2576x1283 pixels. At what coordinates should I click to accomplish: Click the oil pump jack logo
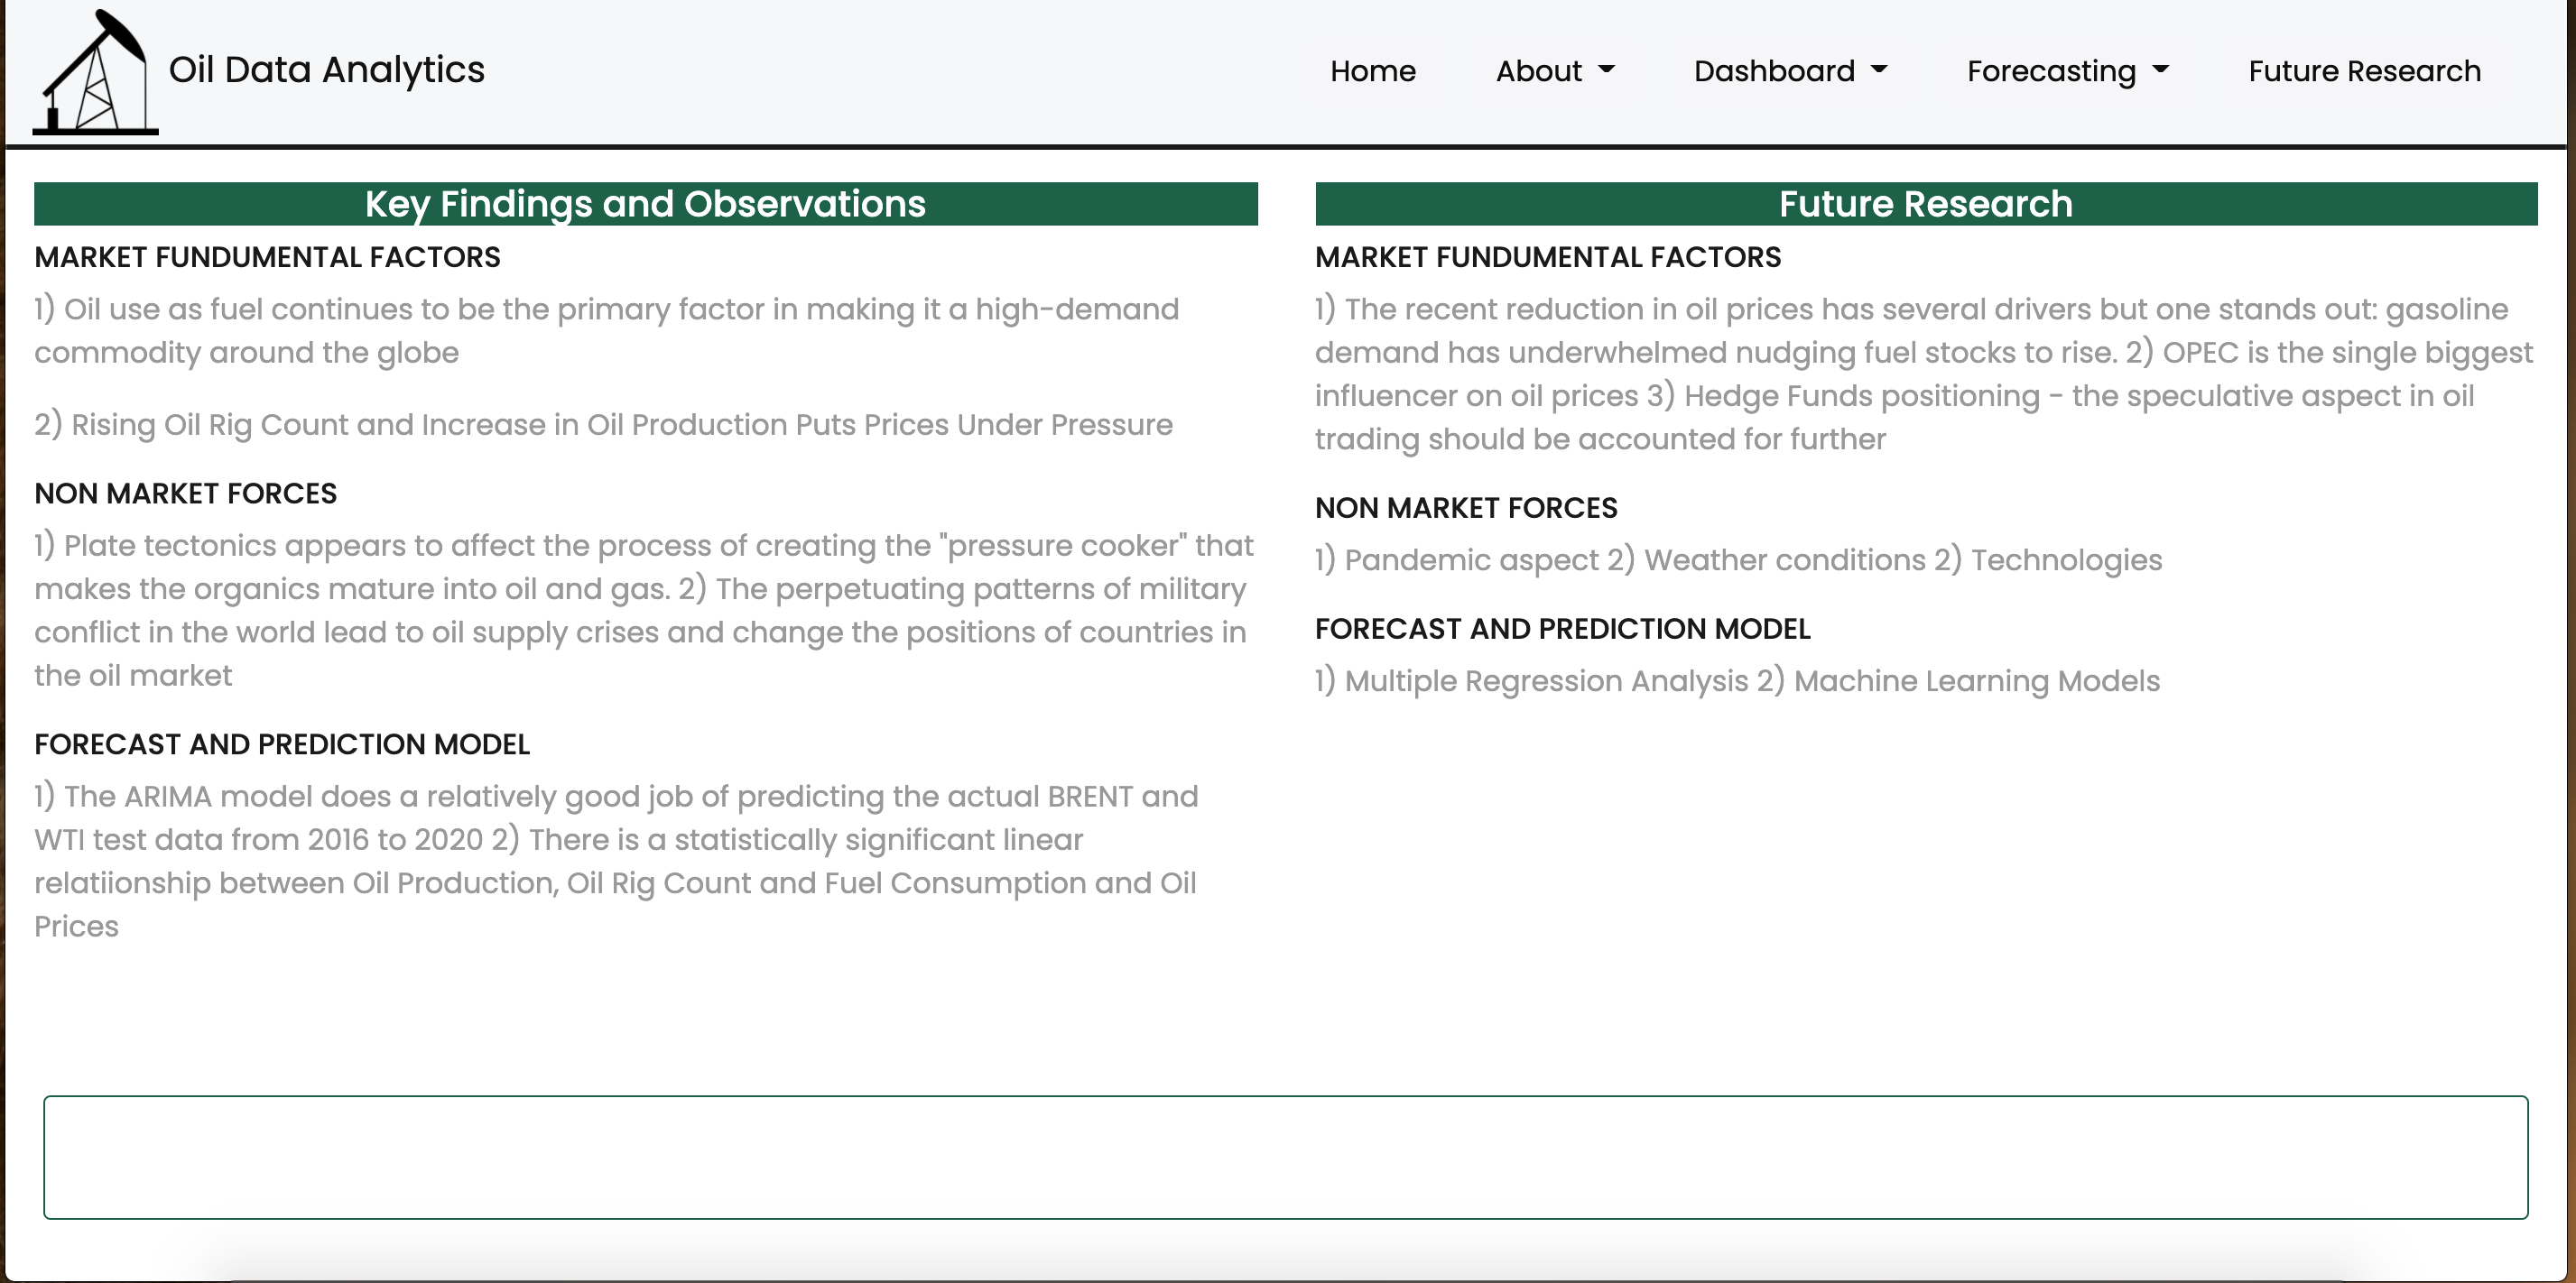(95, 72)
